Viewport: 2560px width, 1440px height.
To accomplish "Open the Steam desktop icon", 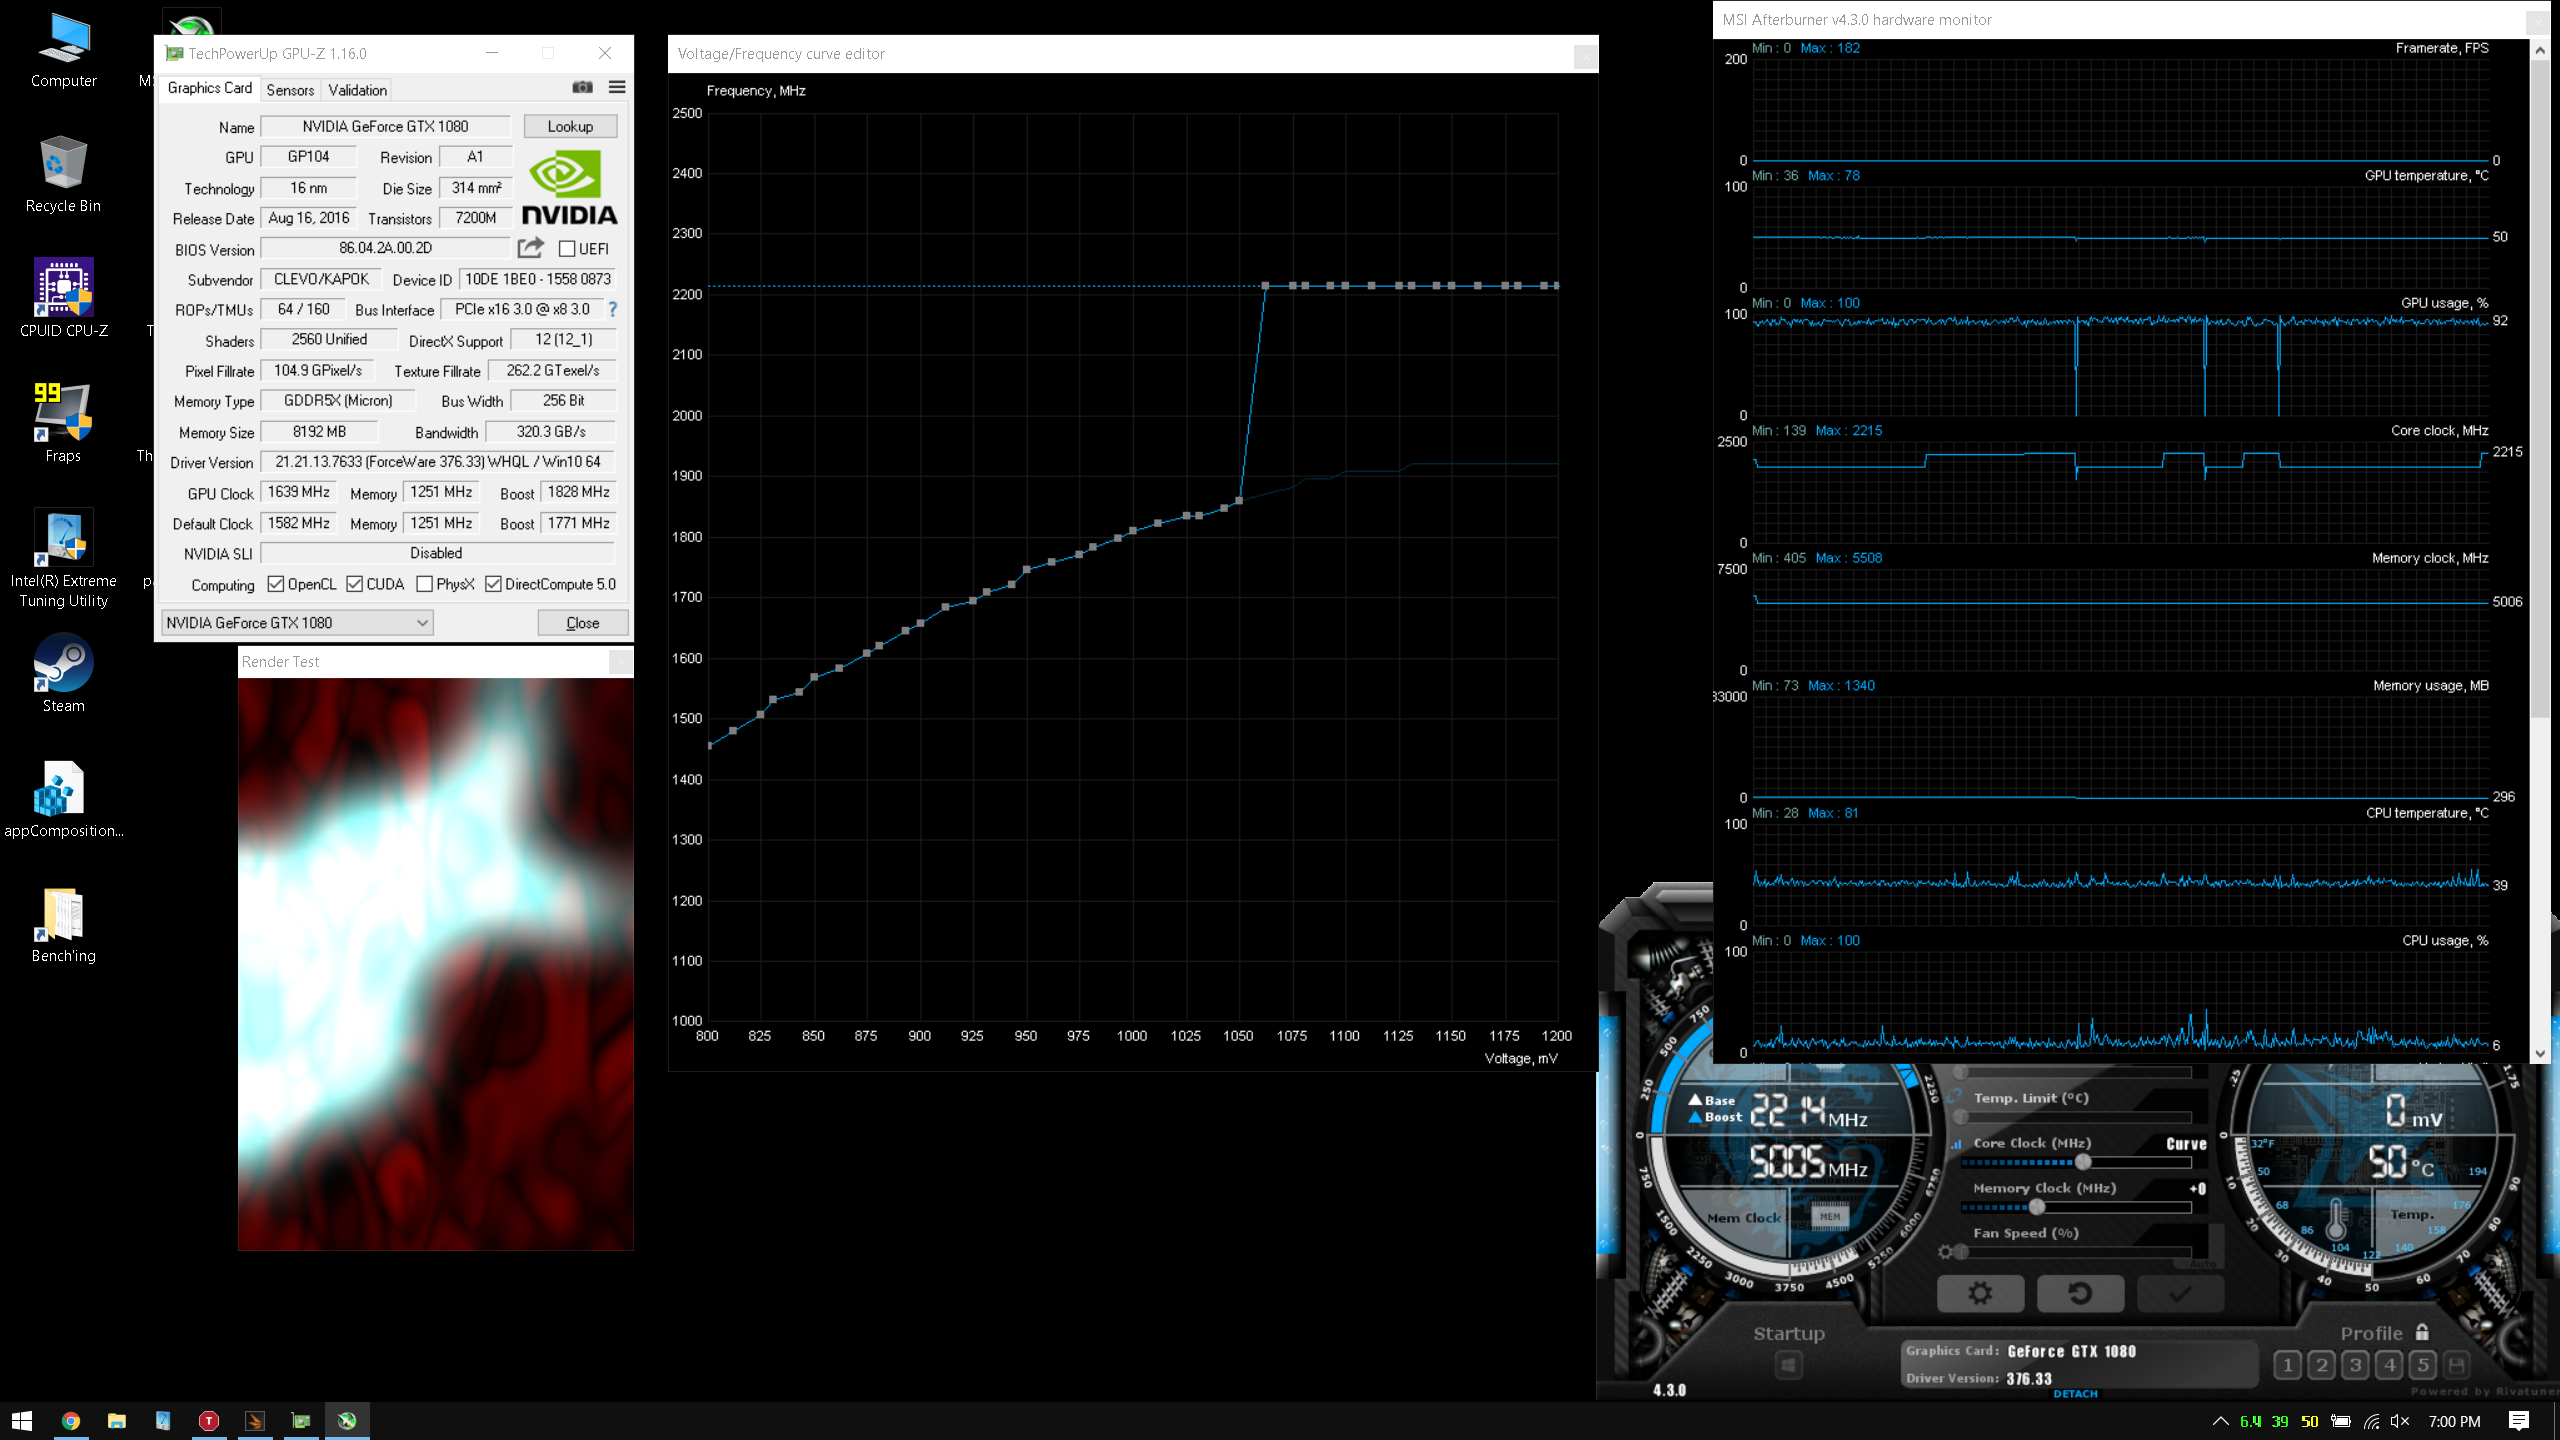I will [x=63, y=674].
